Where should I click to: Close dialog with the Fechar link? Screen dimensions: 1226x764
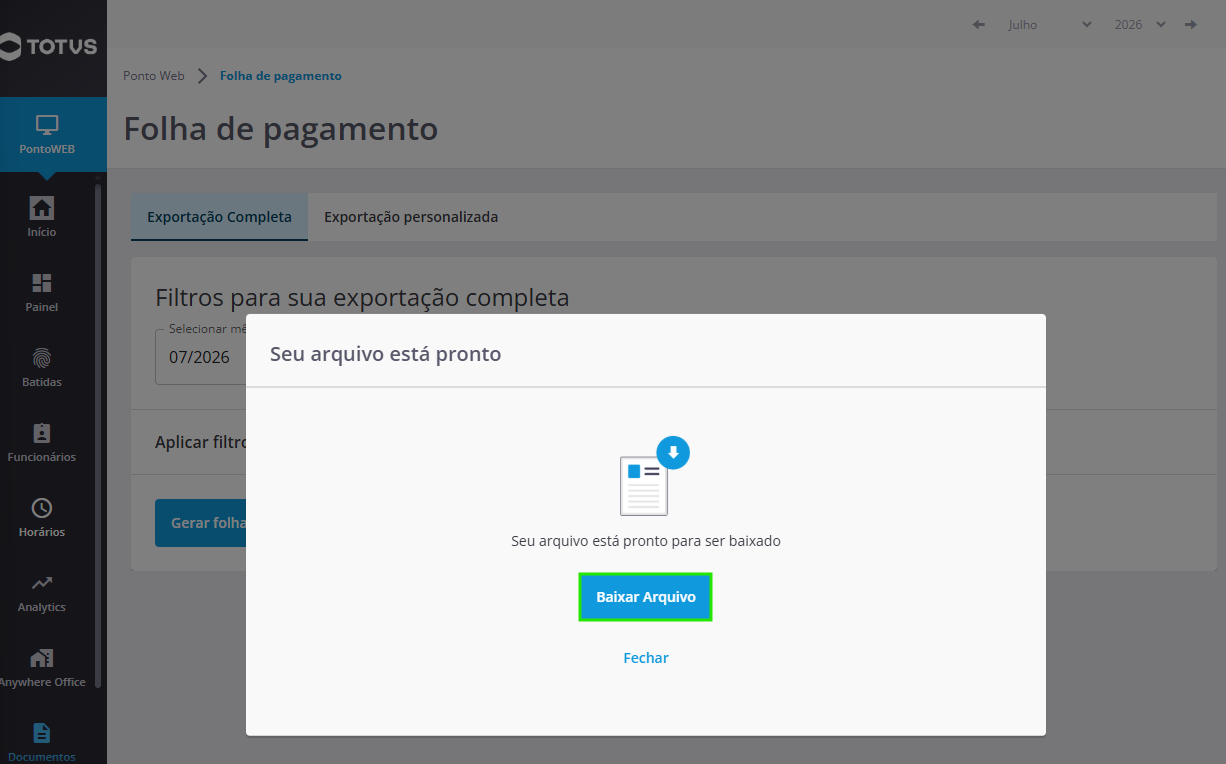645,658
